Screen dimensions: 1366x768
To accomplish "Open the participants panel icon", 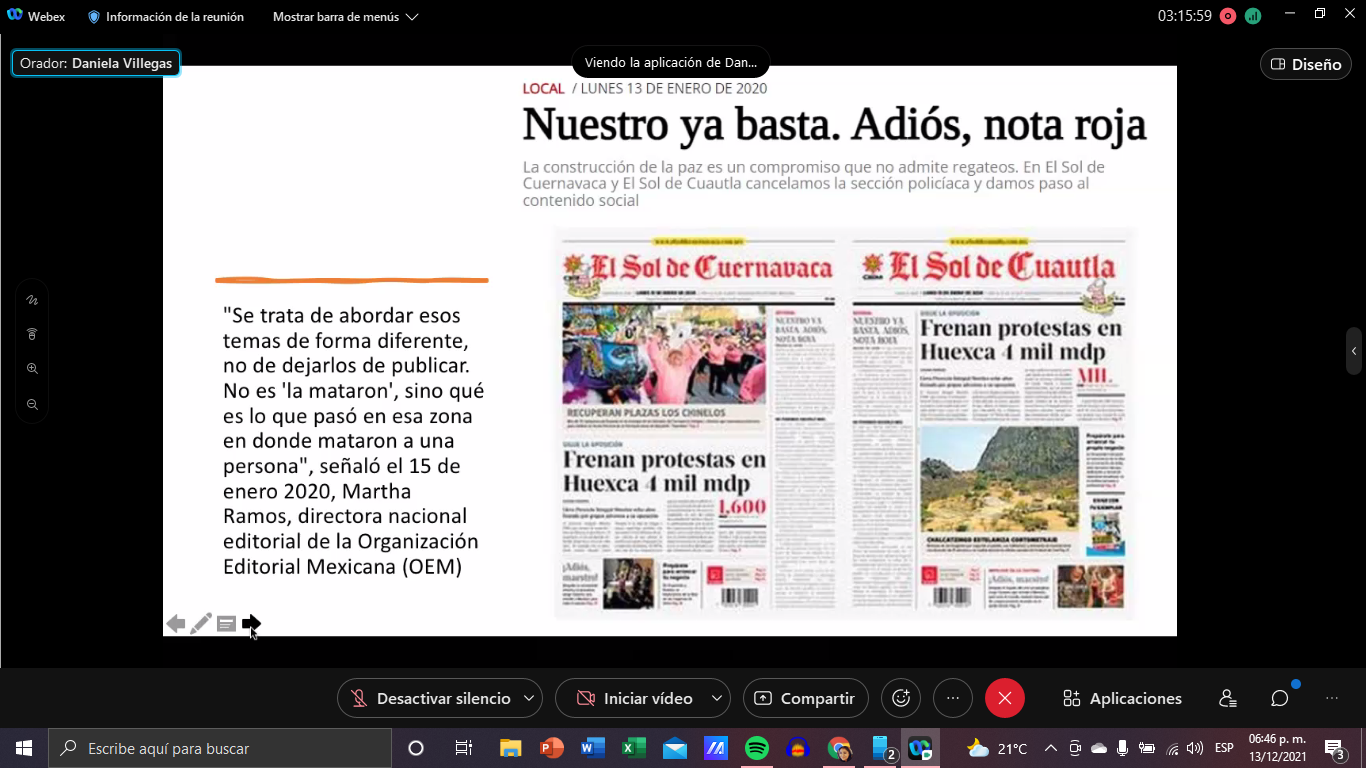I will 1228,698.
